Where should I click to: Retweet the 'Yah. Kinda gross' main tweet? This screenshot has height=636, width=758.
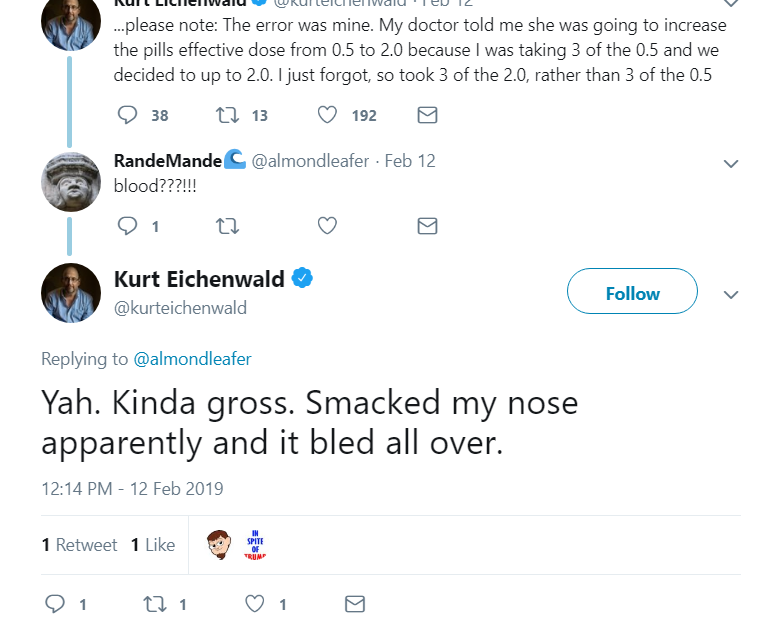click(155, 604)
